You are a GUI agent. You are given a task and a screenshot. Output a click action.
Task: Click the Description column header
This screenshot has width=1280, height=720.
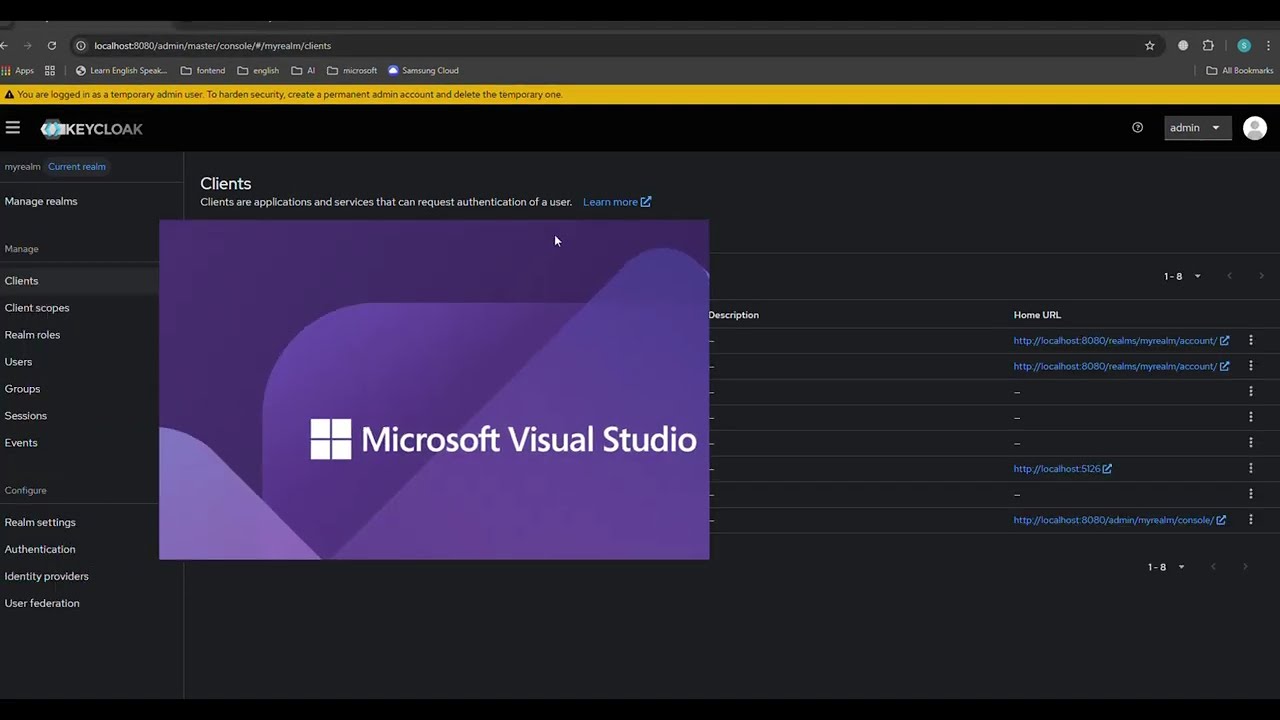point(734,315)
